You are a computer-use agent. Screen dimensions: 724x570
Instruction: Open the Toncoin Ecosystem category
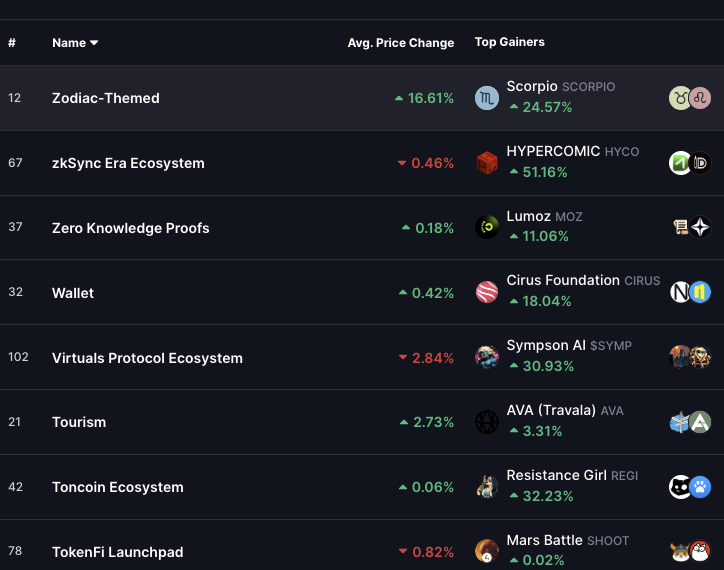[118, 487]
